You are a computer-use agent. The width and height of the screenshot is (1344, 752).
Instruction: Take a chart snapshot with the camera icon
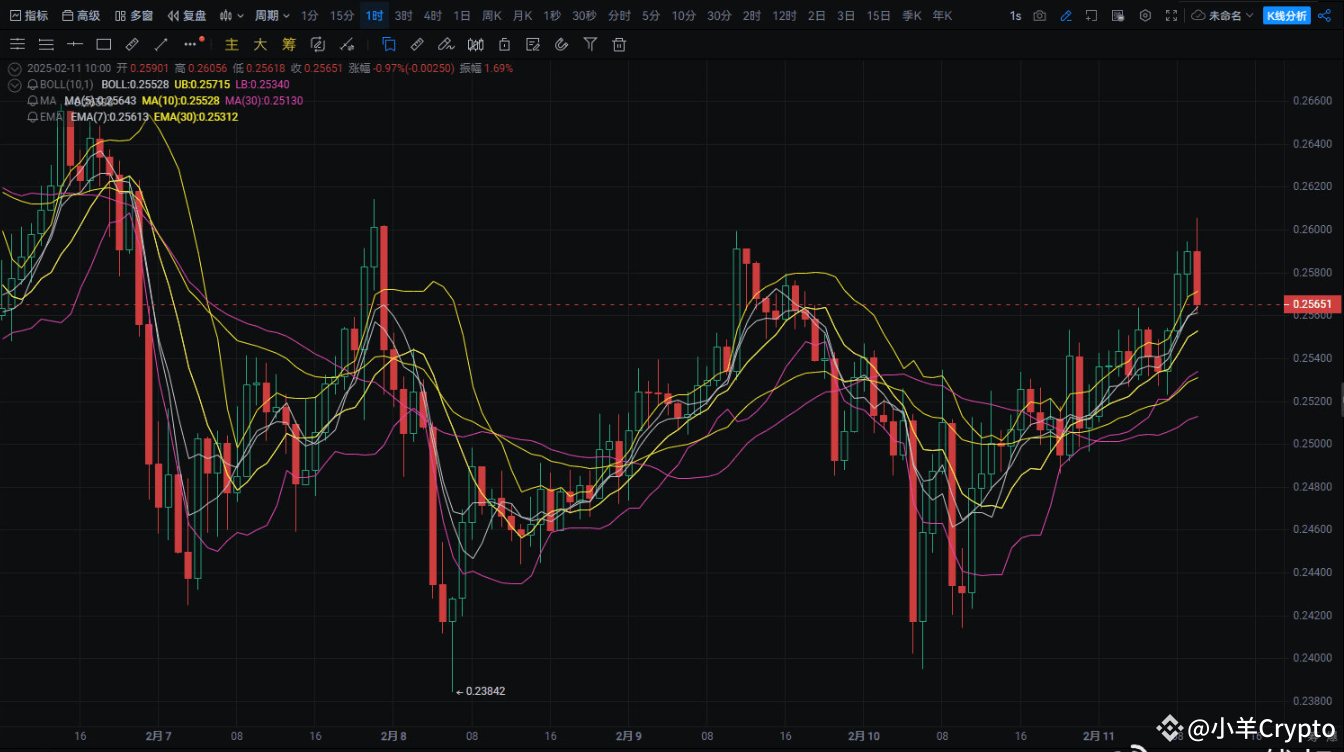click(x=1039, y=15)
